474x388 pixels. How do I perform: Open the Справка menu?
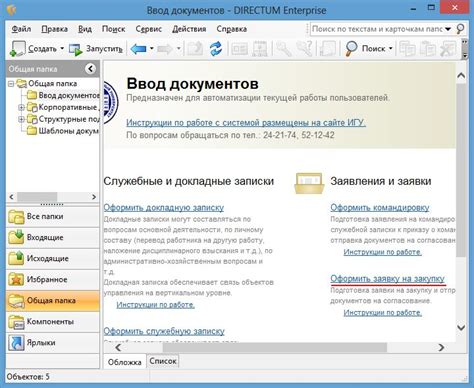coord(232,29)
